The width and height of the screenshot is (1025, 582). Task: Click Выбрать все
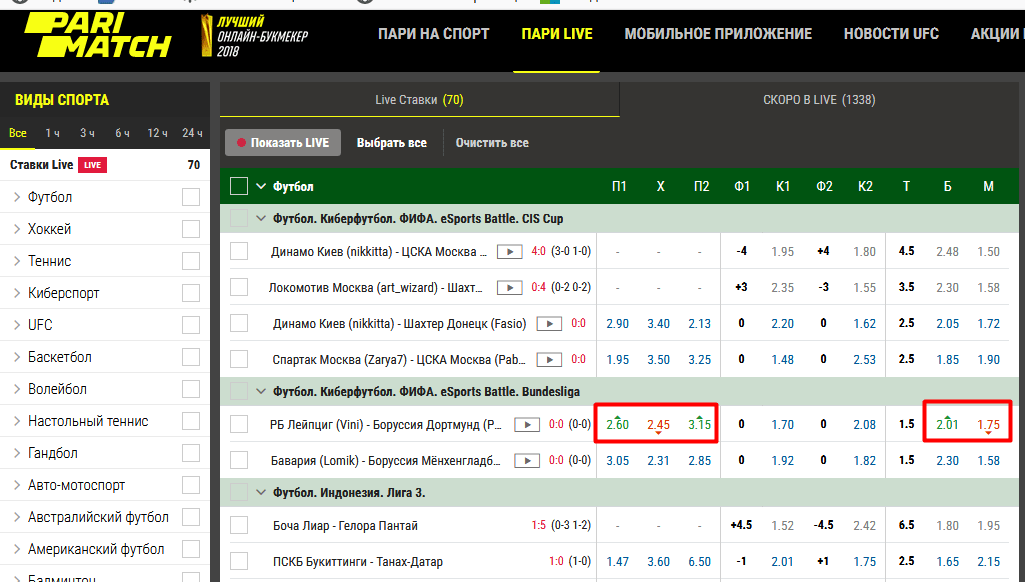point(392,143)
